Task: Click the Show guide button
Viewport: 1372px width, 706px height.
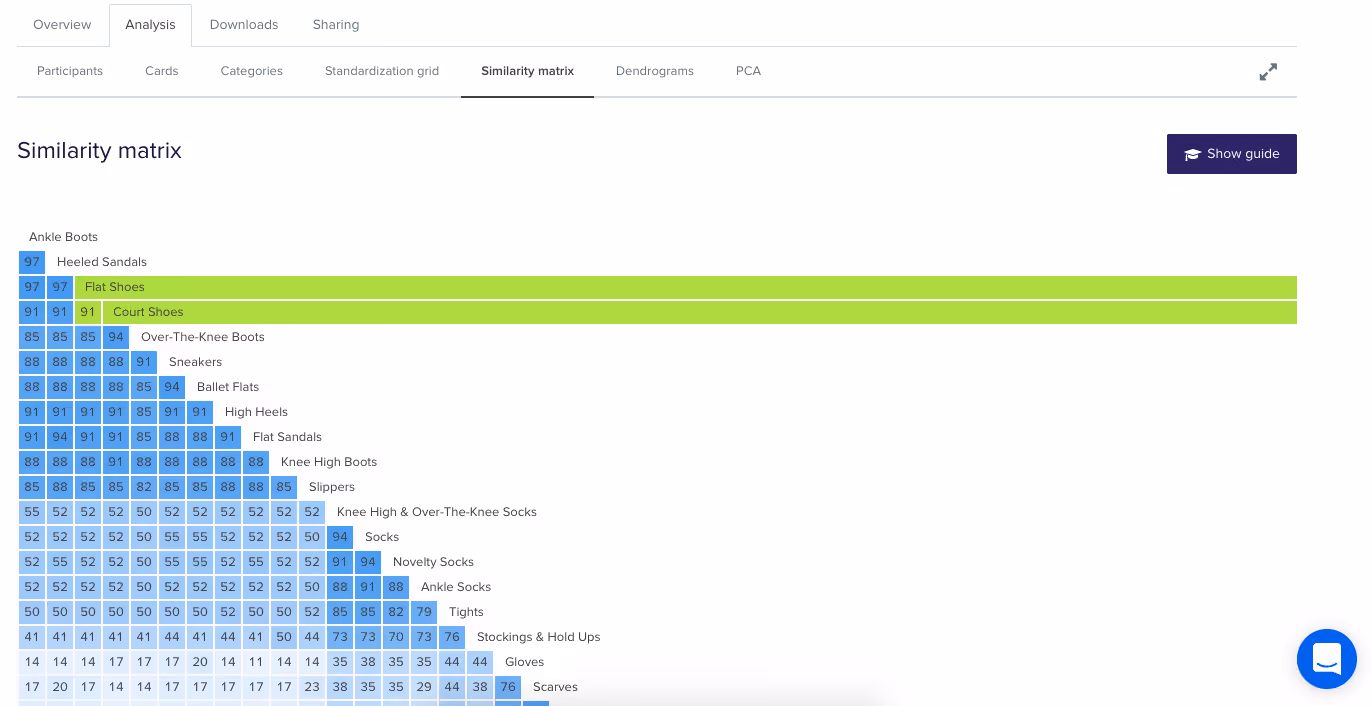Action: click(x=1232, y=154)
